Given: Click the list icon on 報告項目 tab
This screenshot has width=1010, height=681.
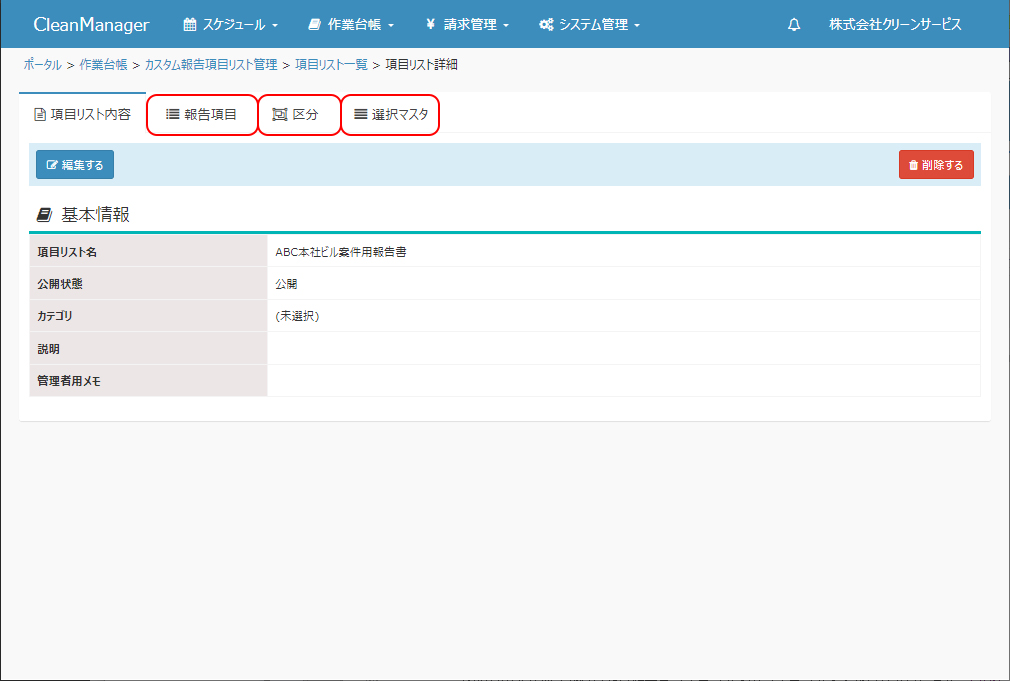Looking at the screenshot, I should [x=172, y=115].
